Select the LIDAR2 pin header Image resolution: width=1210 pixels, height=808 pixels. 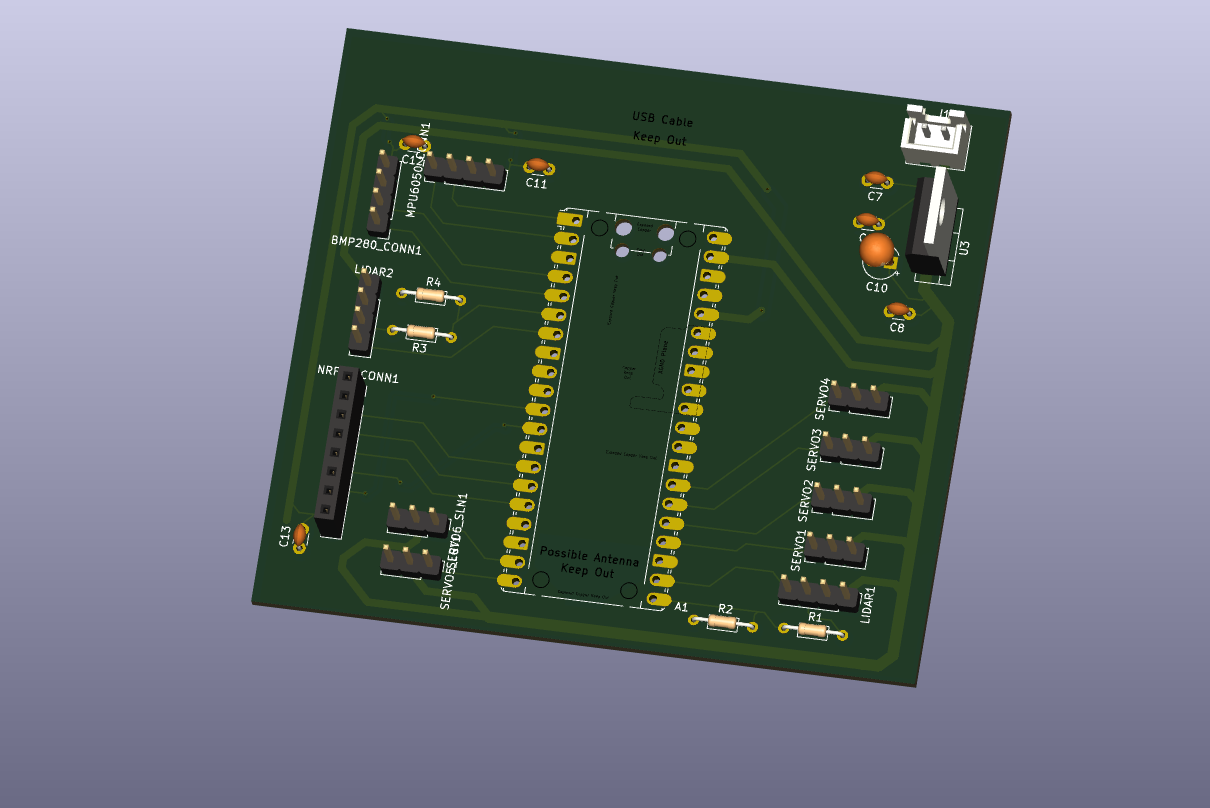(x=363, y=314)
